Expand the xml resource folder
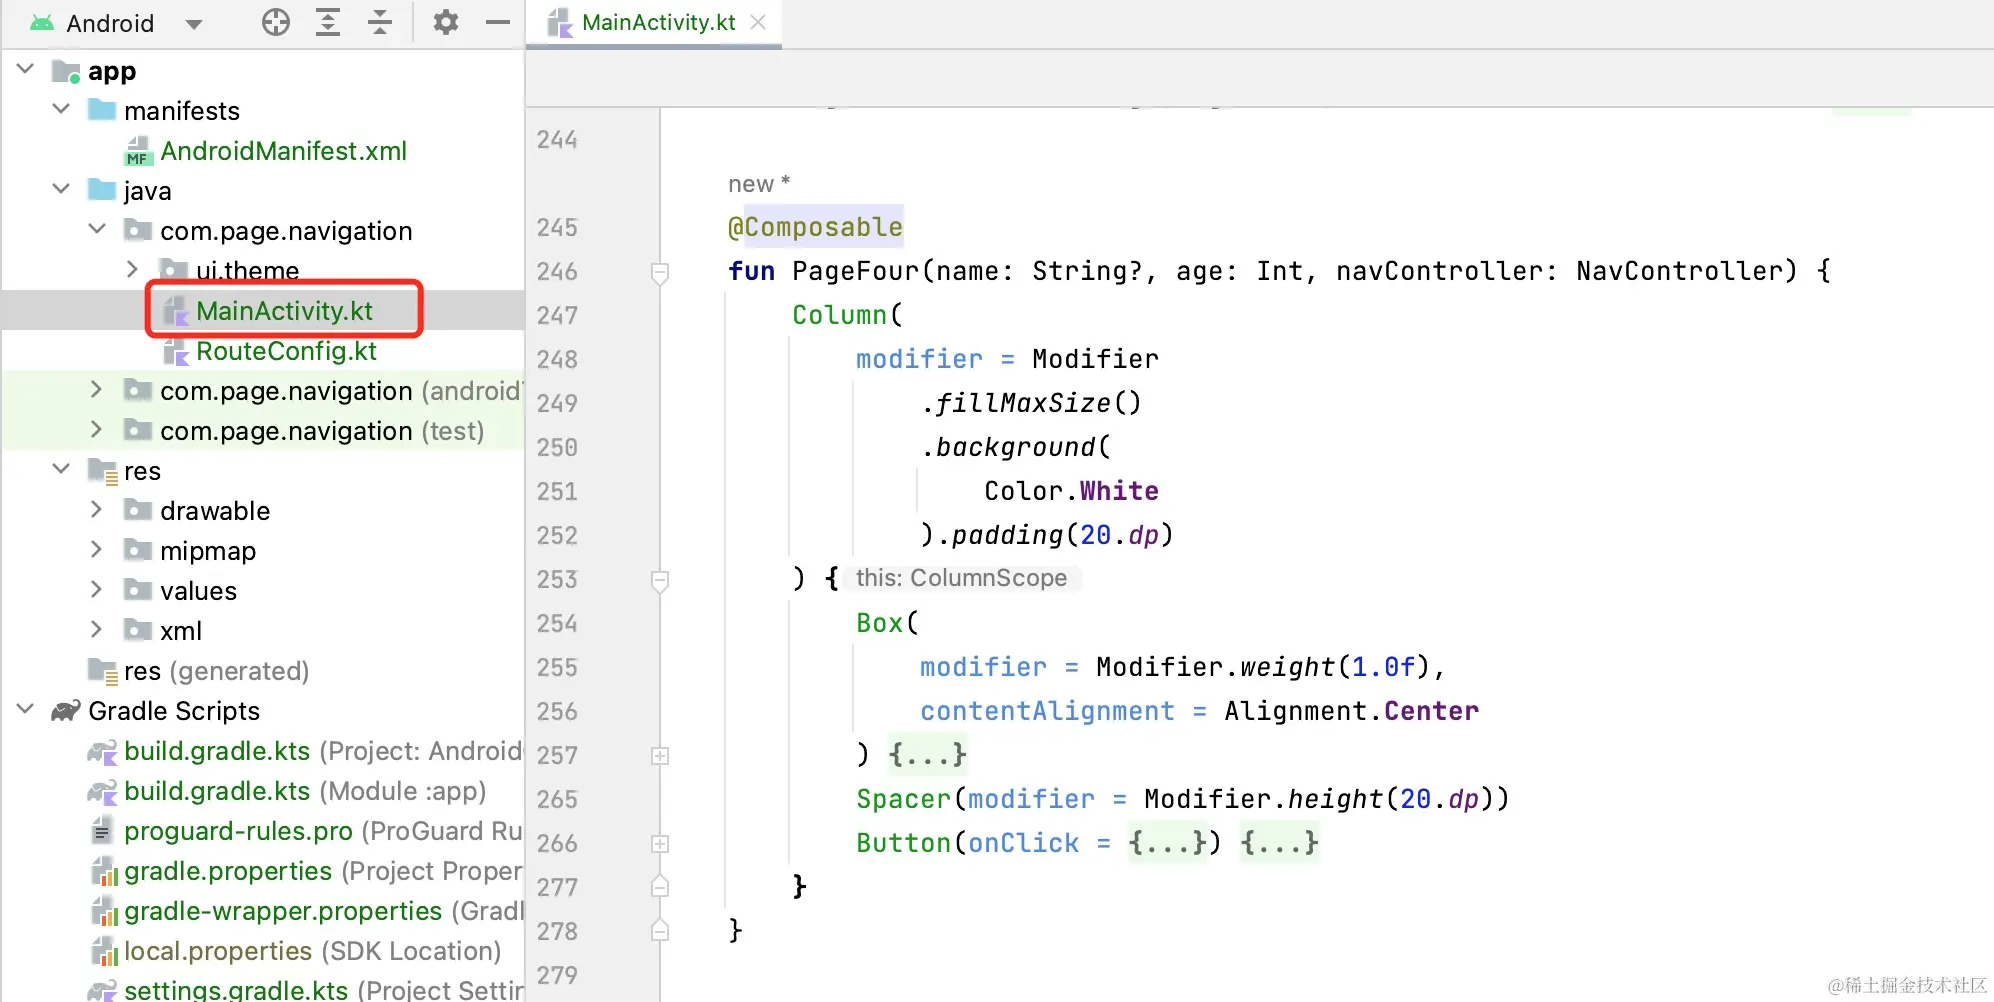Viewport: 1994px width, 1002px height. [x=96, y=630]
